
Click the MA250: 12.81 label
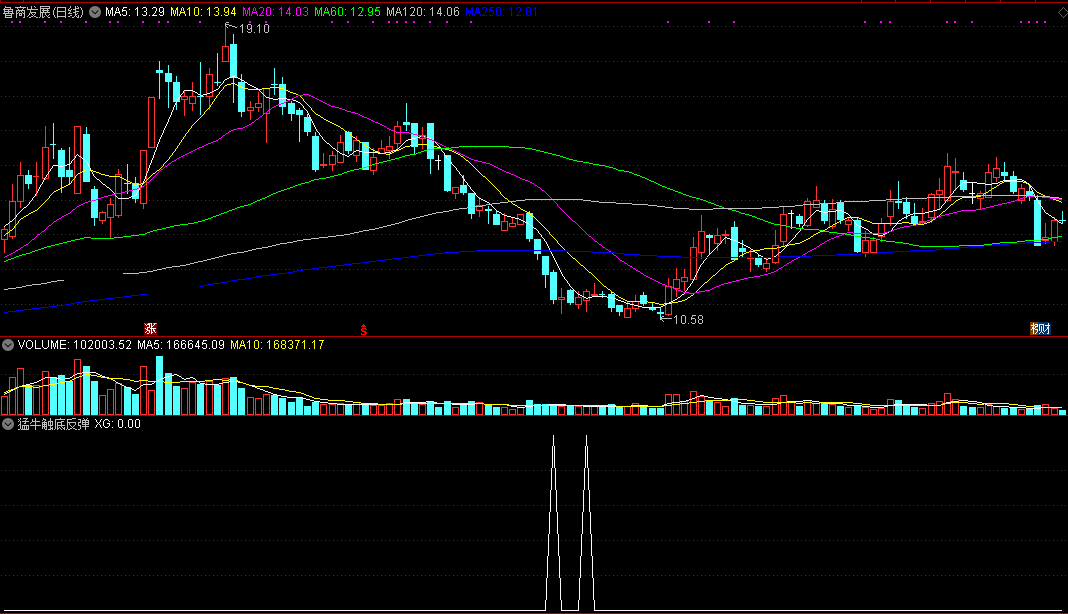pos(501,12)
